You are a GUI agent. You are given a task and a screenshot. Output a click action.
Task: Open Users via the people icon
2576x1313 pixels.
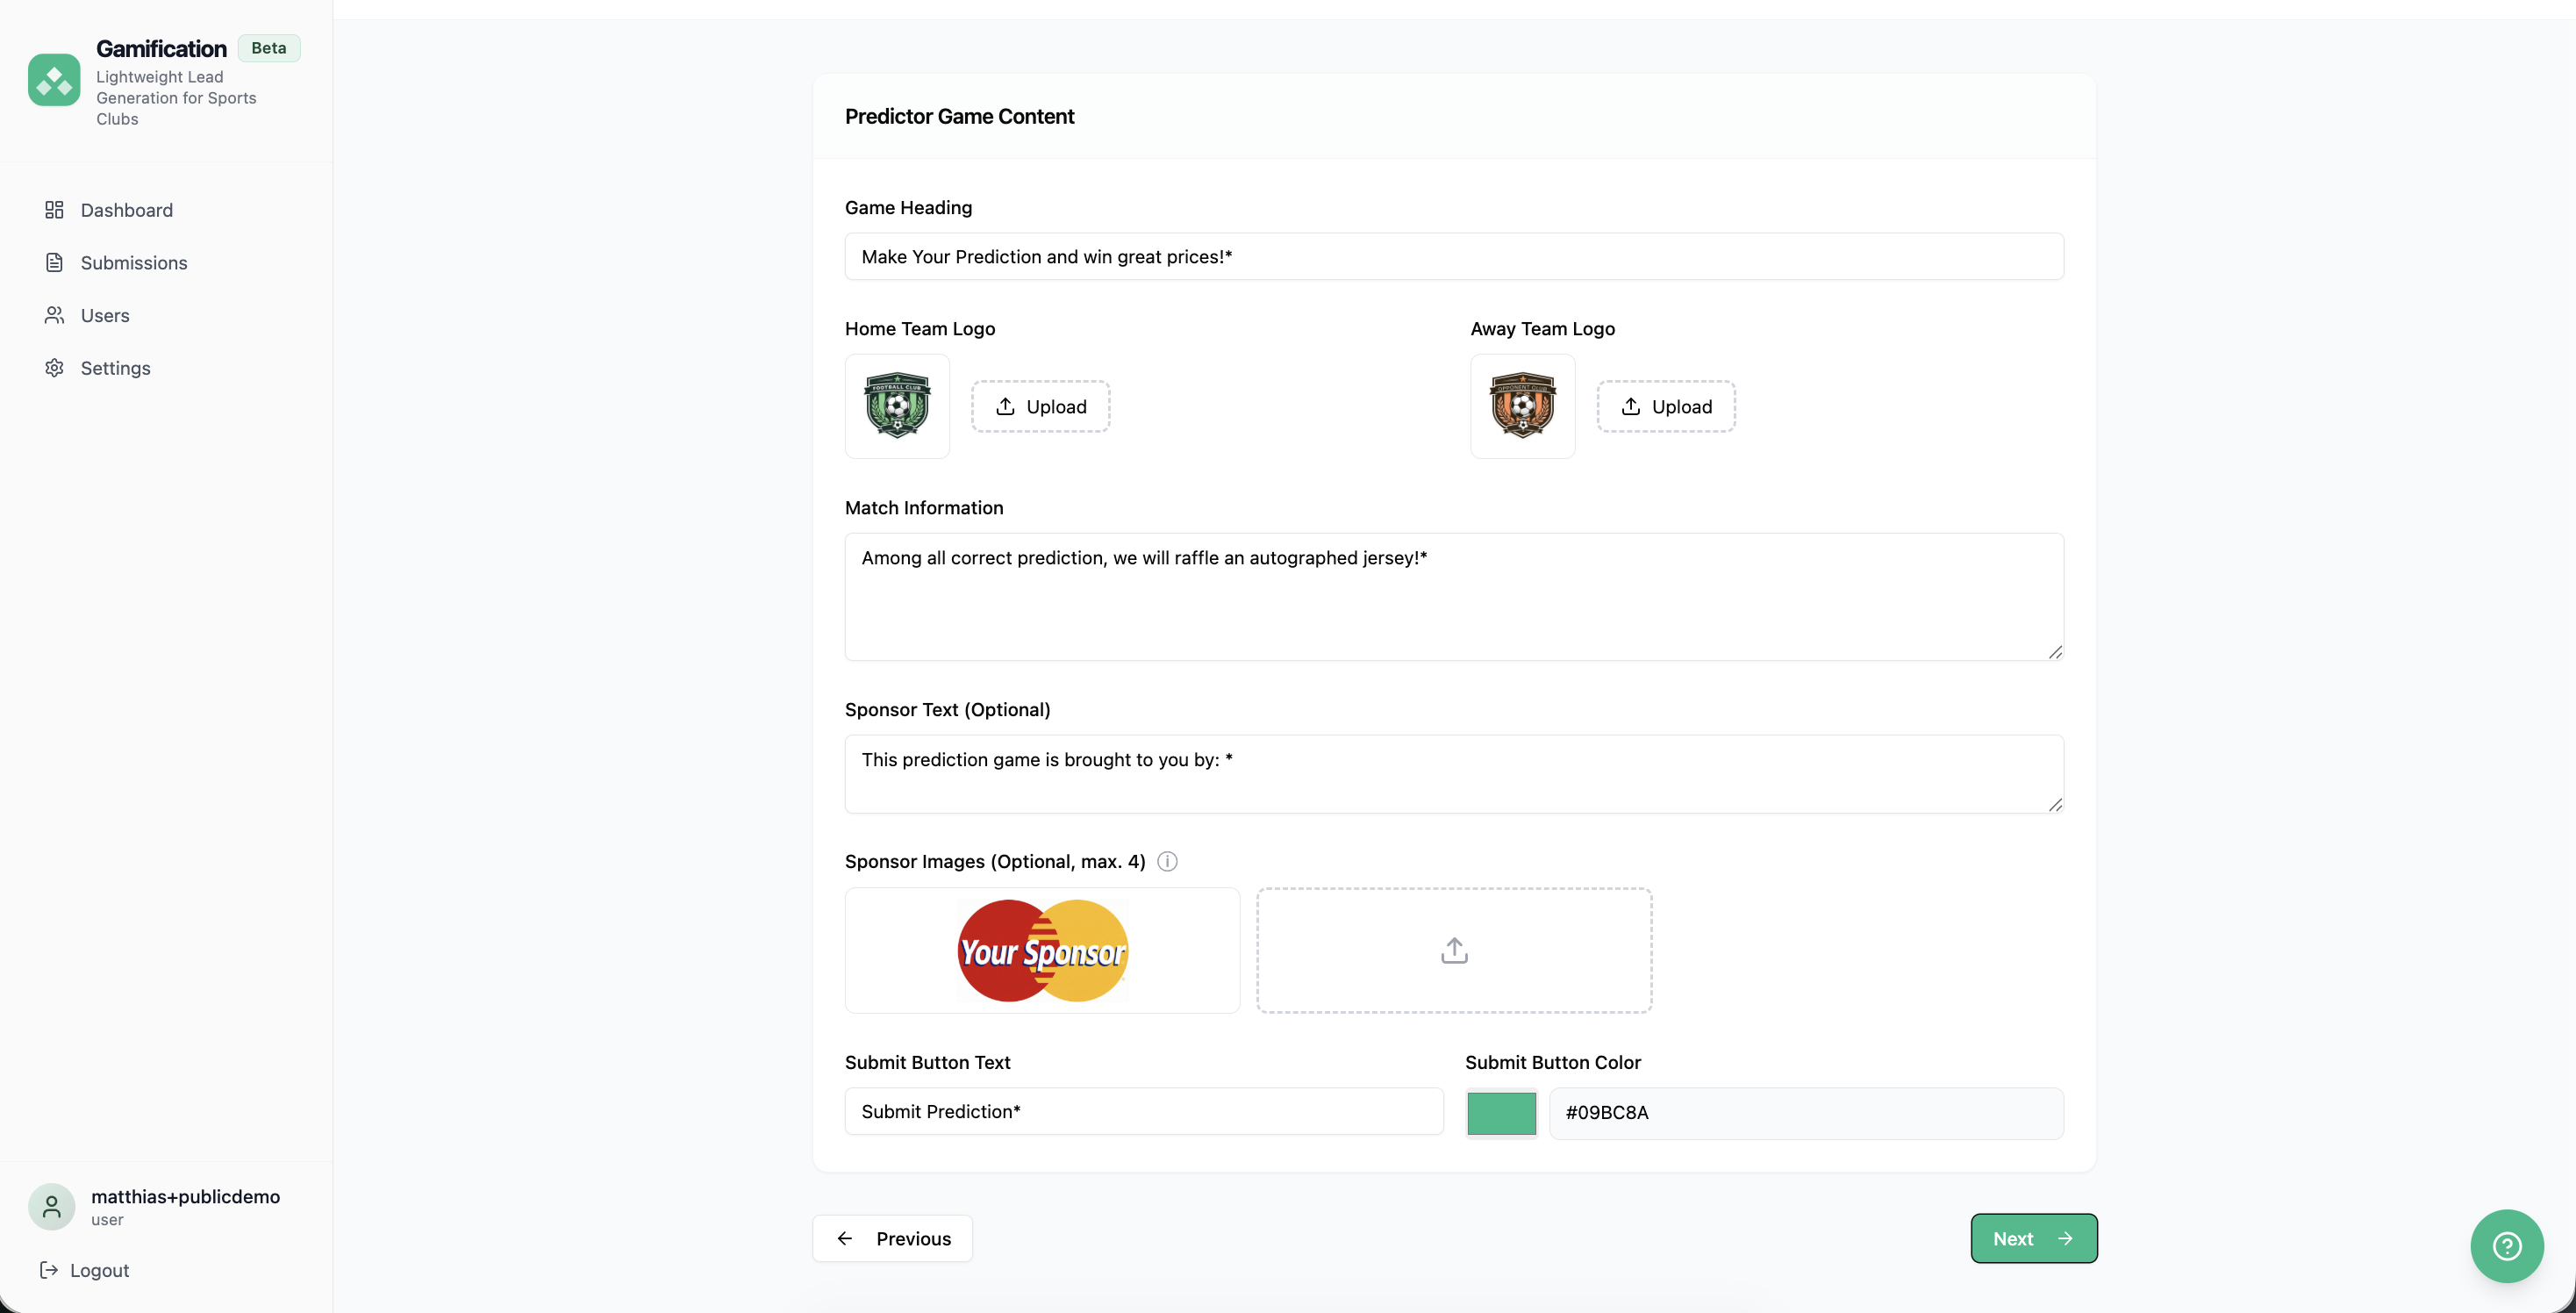coord(54,315)
